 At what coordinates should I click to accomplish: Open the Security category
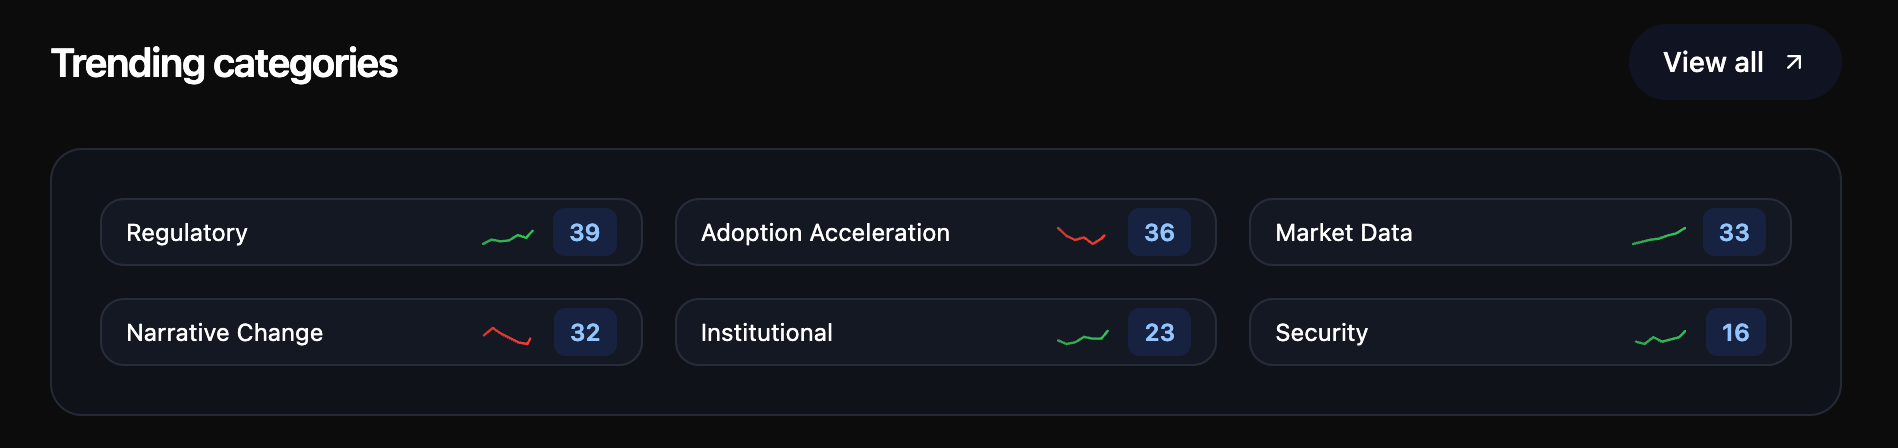click(x=1321, y=333)
